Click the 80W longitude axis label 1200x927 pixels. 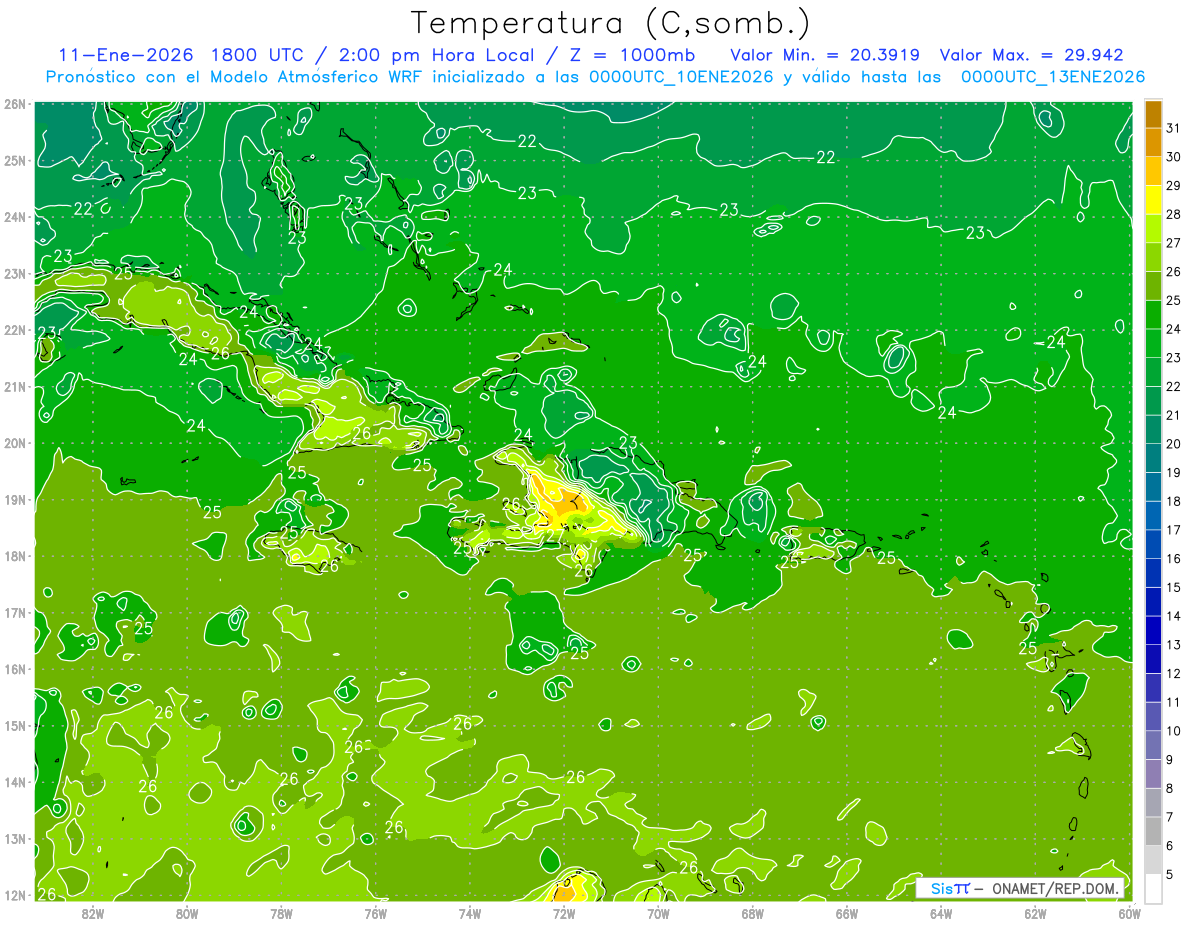point(187,913)
